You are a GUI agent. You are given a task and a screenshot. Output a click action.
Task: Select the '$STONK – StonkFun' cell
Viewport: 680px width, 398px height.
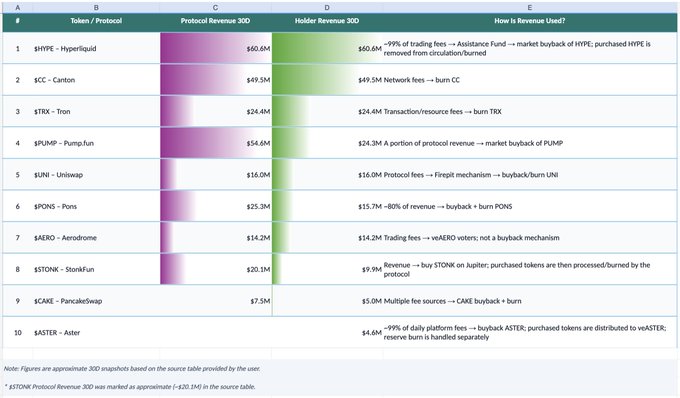pyautogui.click(x=96, y=269)
